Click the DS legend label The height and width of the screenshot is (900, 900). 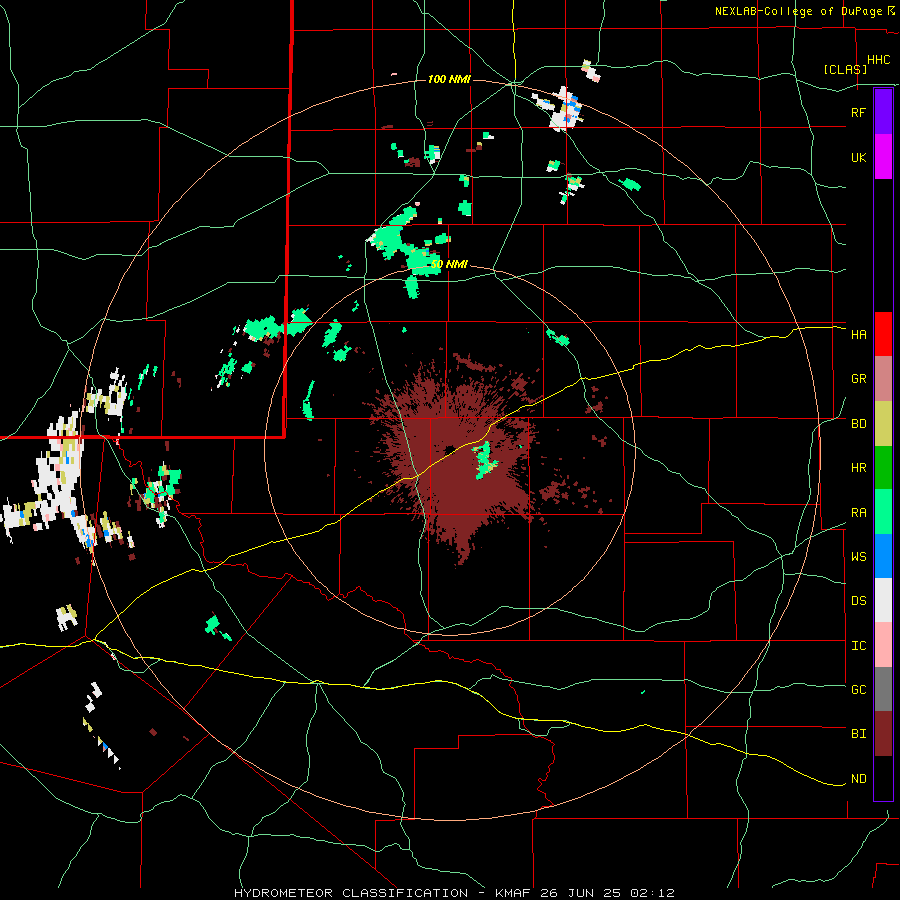tap(858, 601)
